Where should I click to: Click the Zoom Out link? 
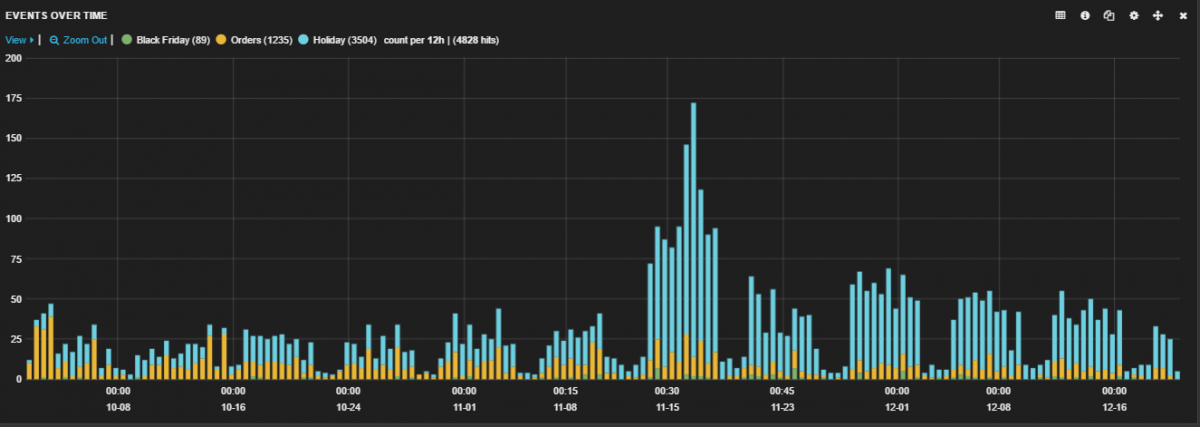[84, 40]
